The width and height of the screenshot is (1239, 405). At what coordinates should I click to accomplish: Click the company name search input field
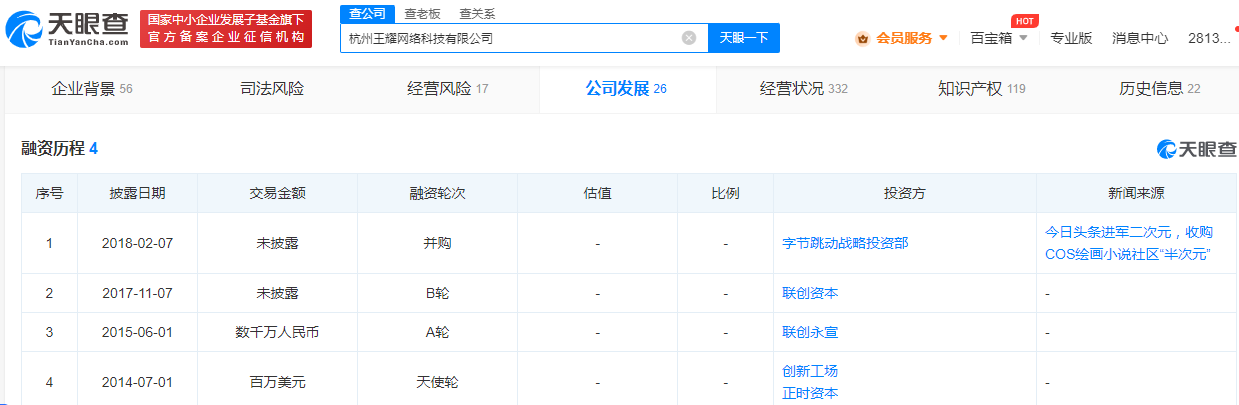pos(524,38)
